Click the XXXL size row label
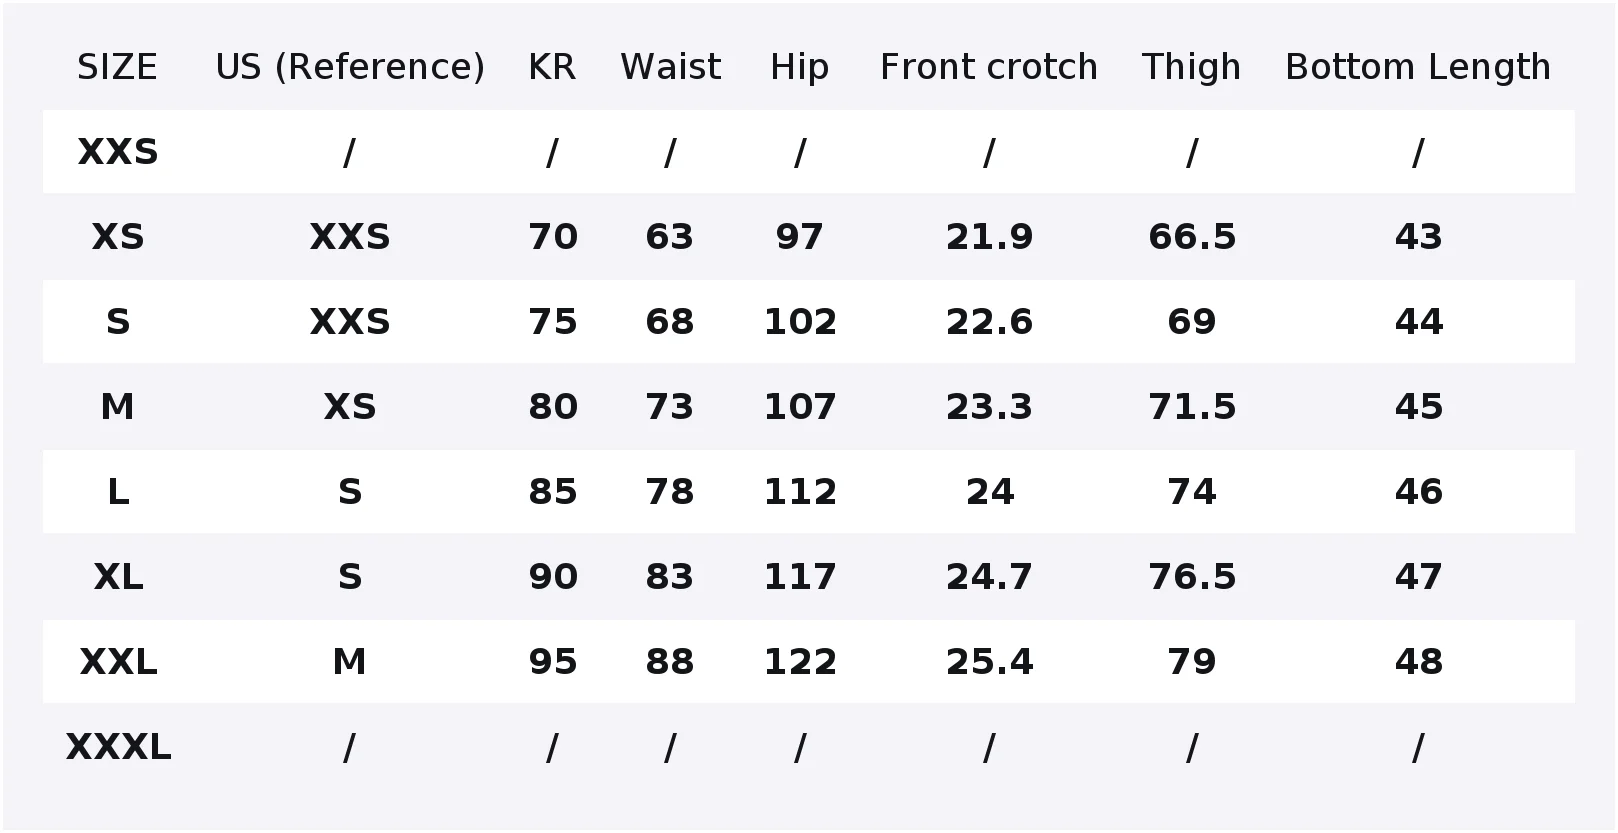The width and height of the screenshot is (1618, 833). pos(118,747)
